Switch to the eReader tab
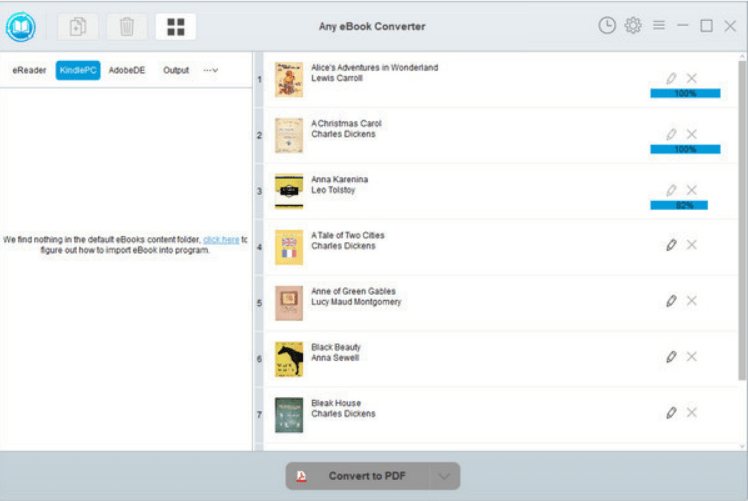This screenshot has height=501, width=748. pos(29,71)
